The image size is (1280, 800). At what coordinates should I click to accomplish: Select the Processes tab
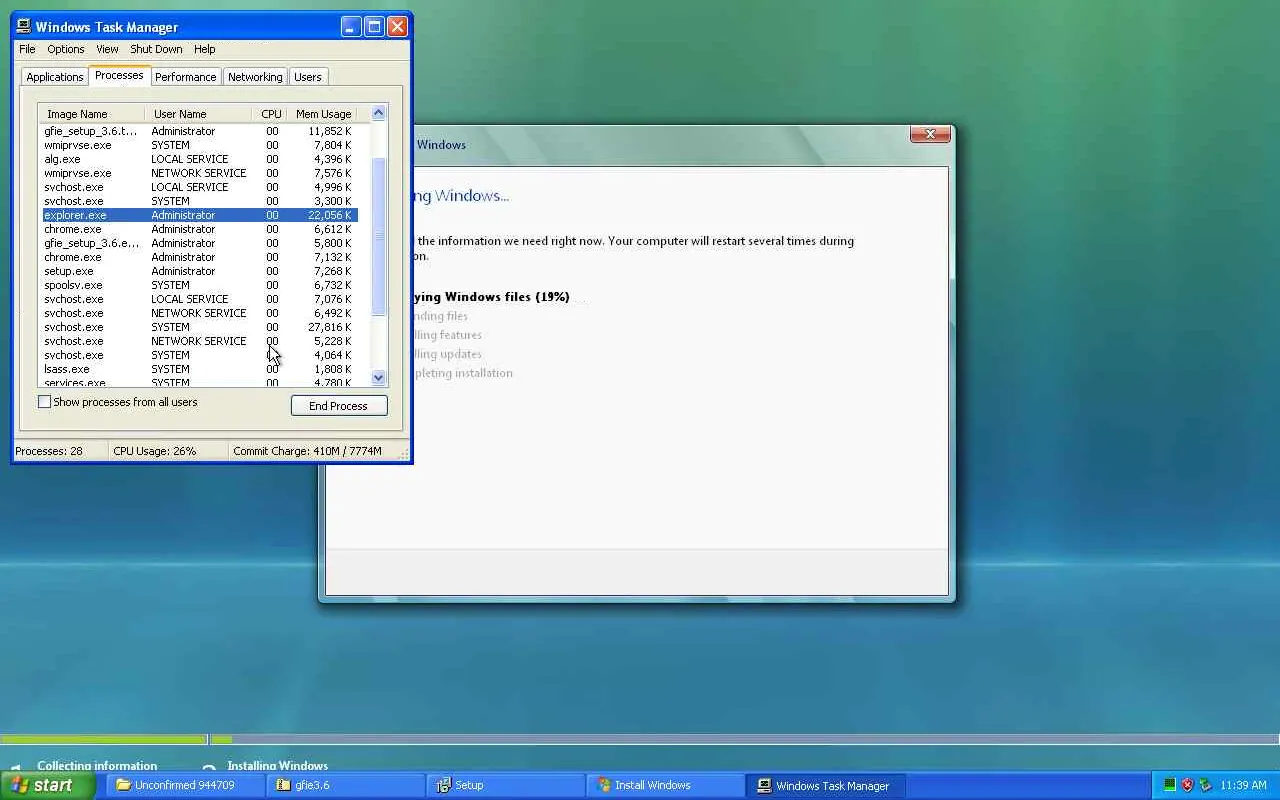[x=119, y=76]
